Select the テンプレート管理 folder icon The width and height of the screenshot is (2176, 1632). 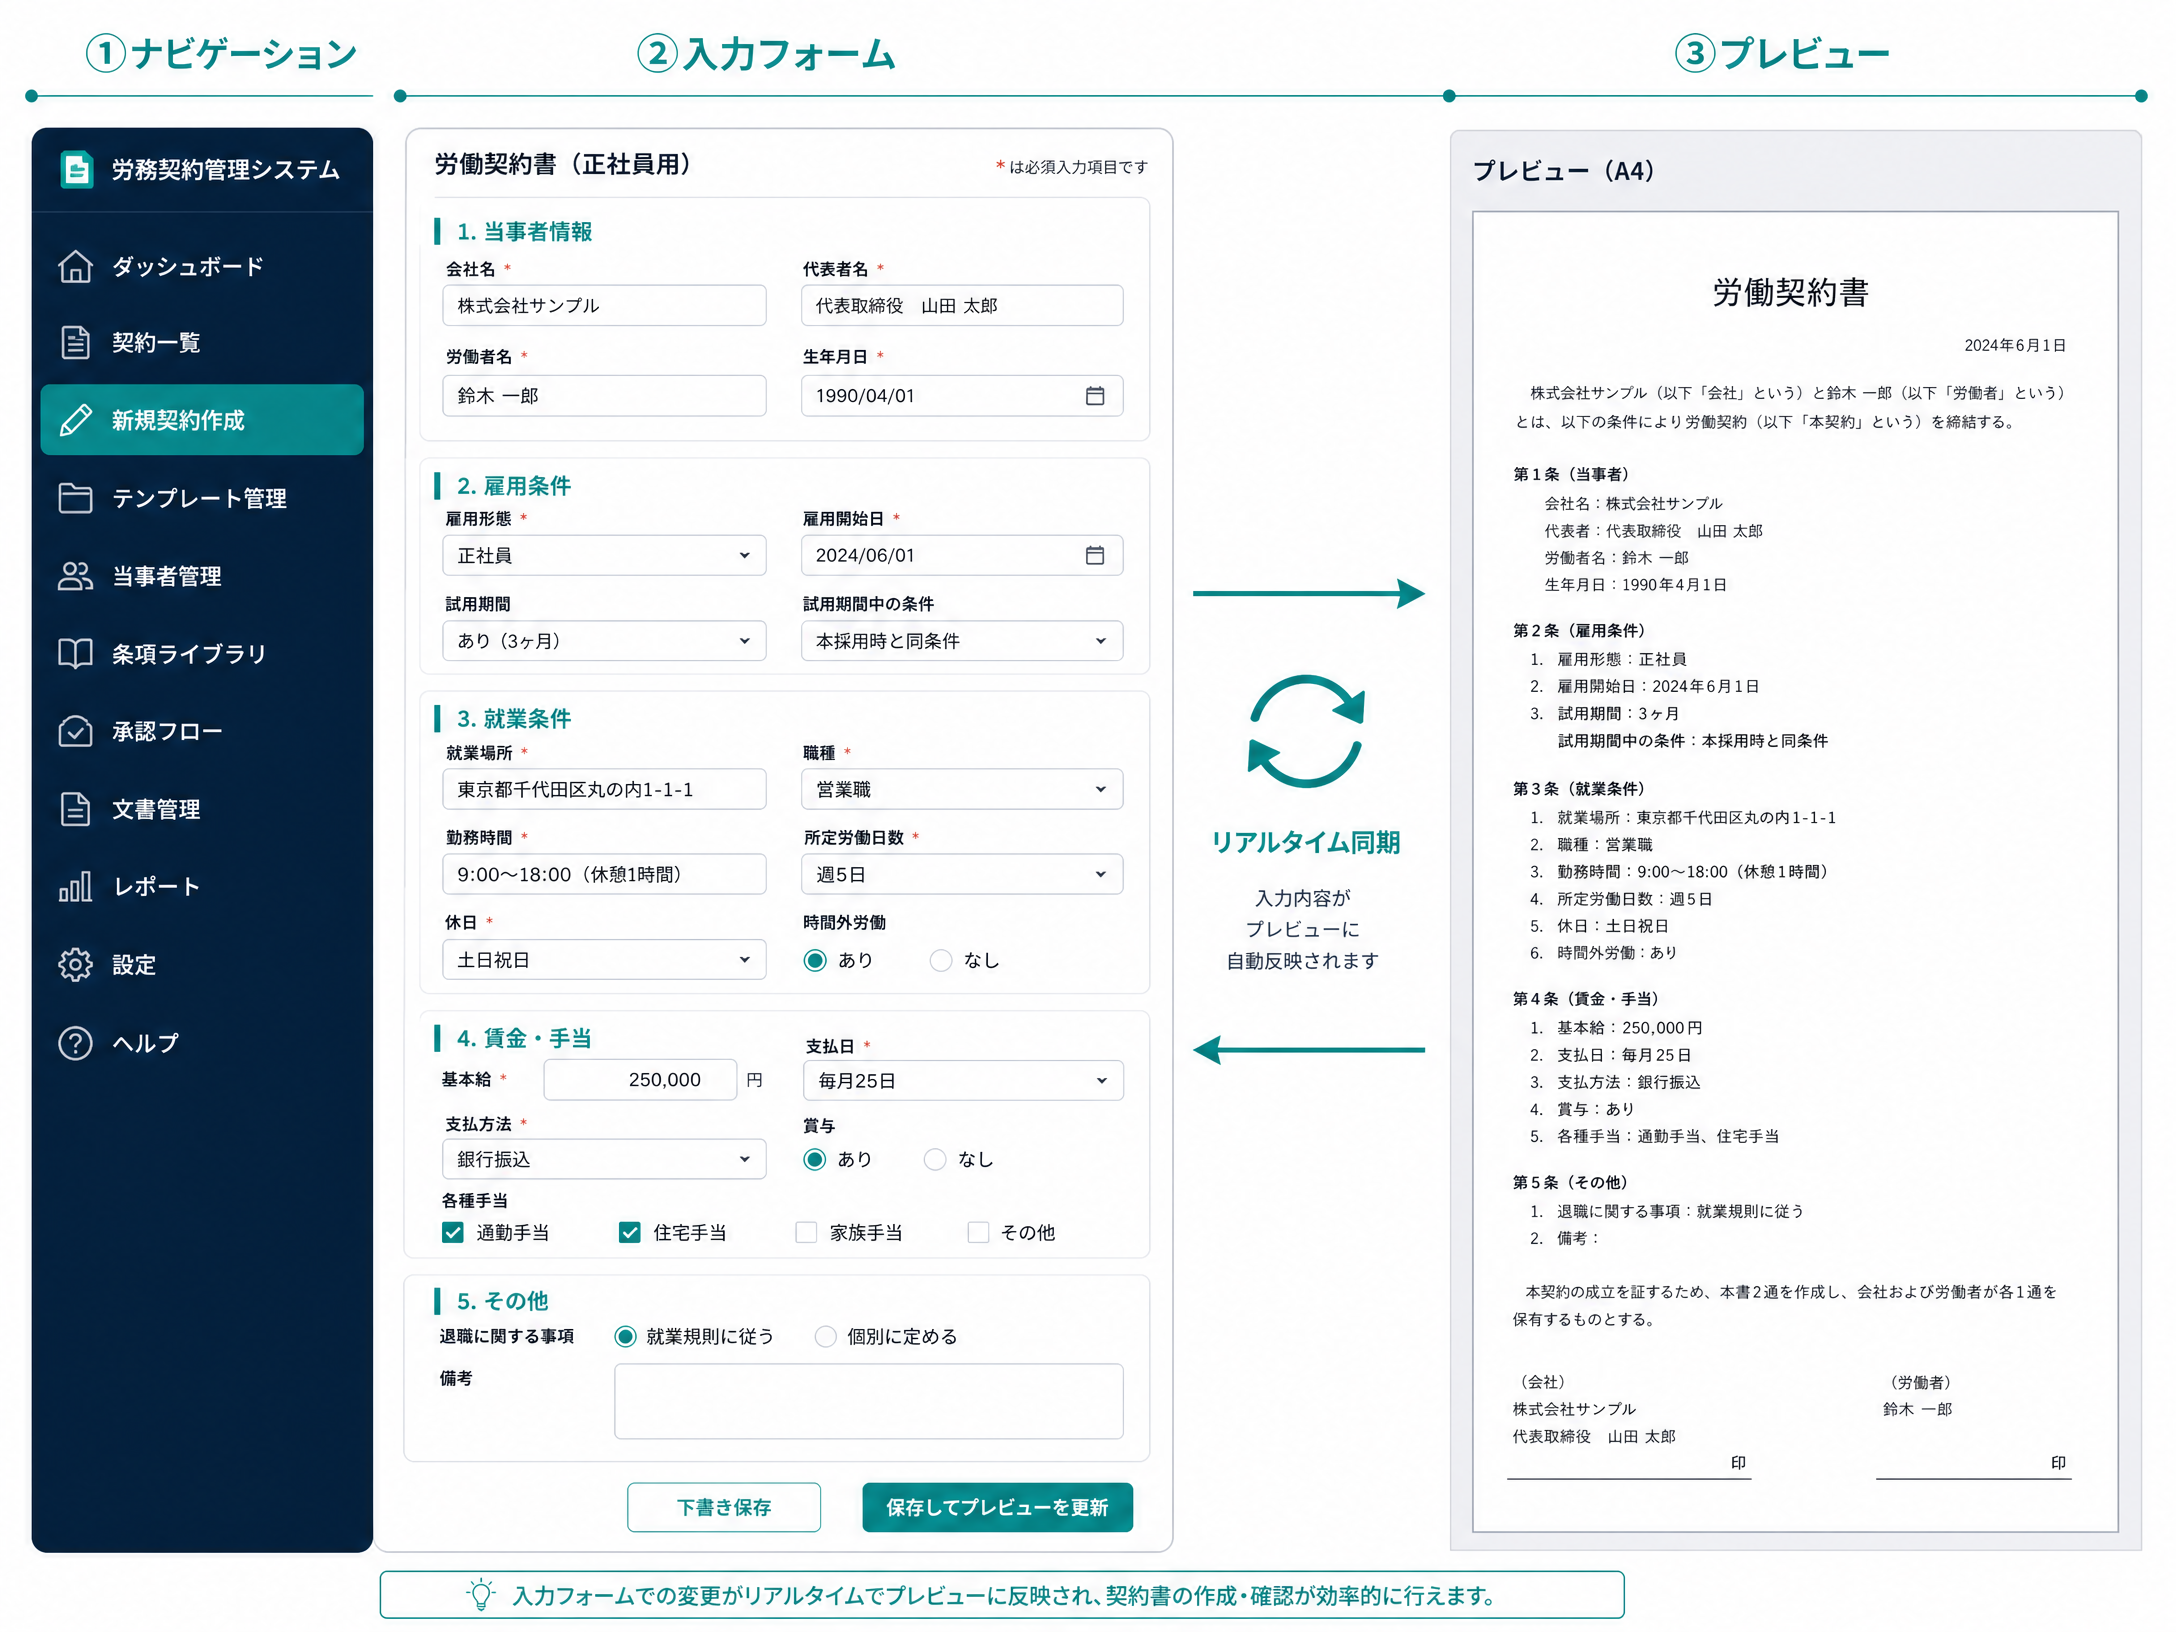(x=75, y=497)
